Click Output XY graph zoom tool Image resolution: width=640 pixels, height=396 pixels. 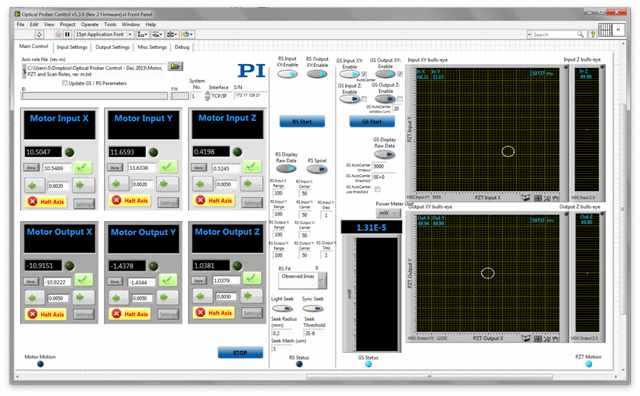(x=547, y=338)
